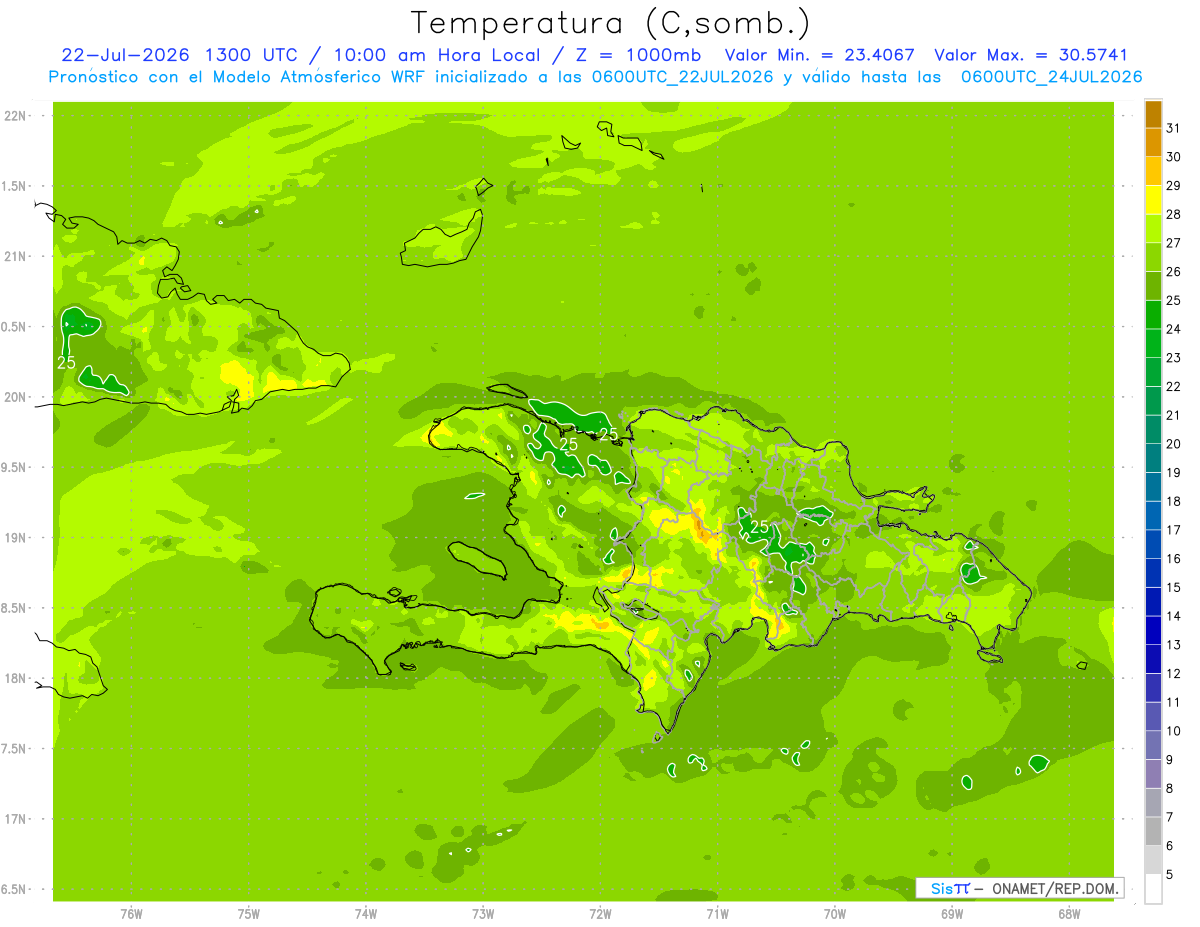Image resolution: width=1200 pixels, height=927 pixels.
Task: Click the 72W longitude axis label
Action: coord(600,913)
